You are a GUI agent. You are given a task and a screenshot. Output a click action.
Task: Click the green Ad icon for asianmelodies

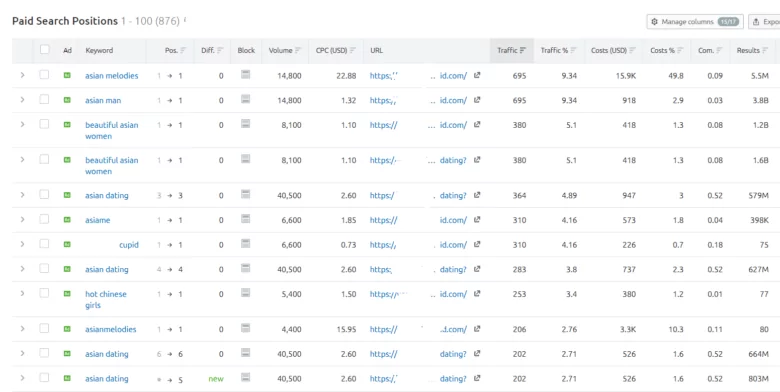tap(67, 329)
